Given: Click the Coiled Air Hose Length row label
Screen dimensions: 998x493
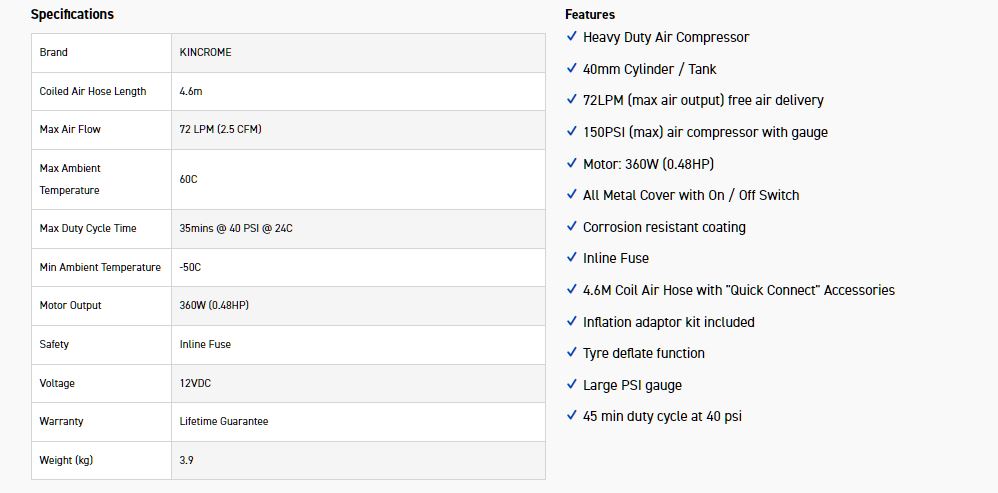Looking at the screenshot, I should point(93,91).
